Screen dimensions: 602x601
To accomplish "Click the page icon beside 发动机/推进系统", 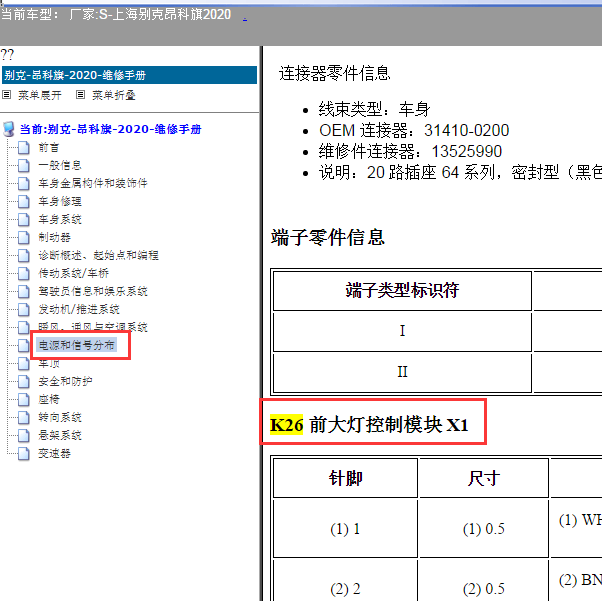I will (24, 310).
